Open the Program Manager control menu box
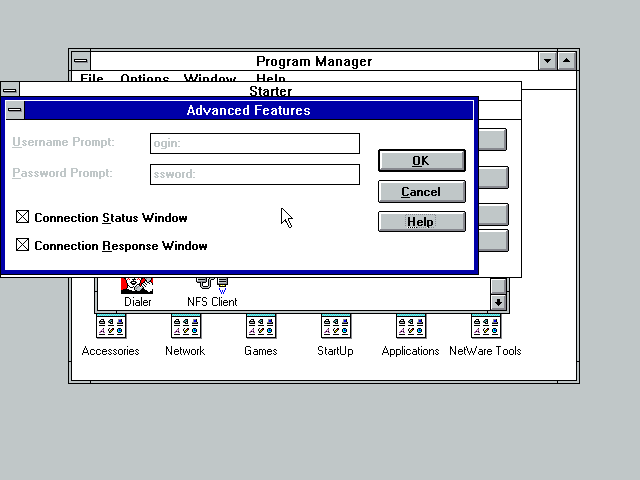Screen dimensions: 640x480 80,61
